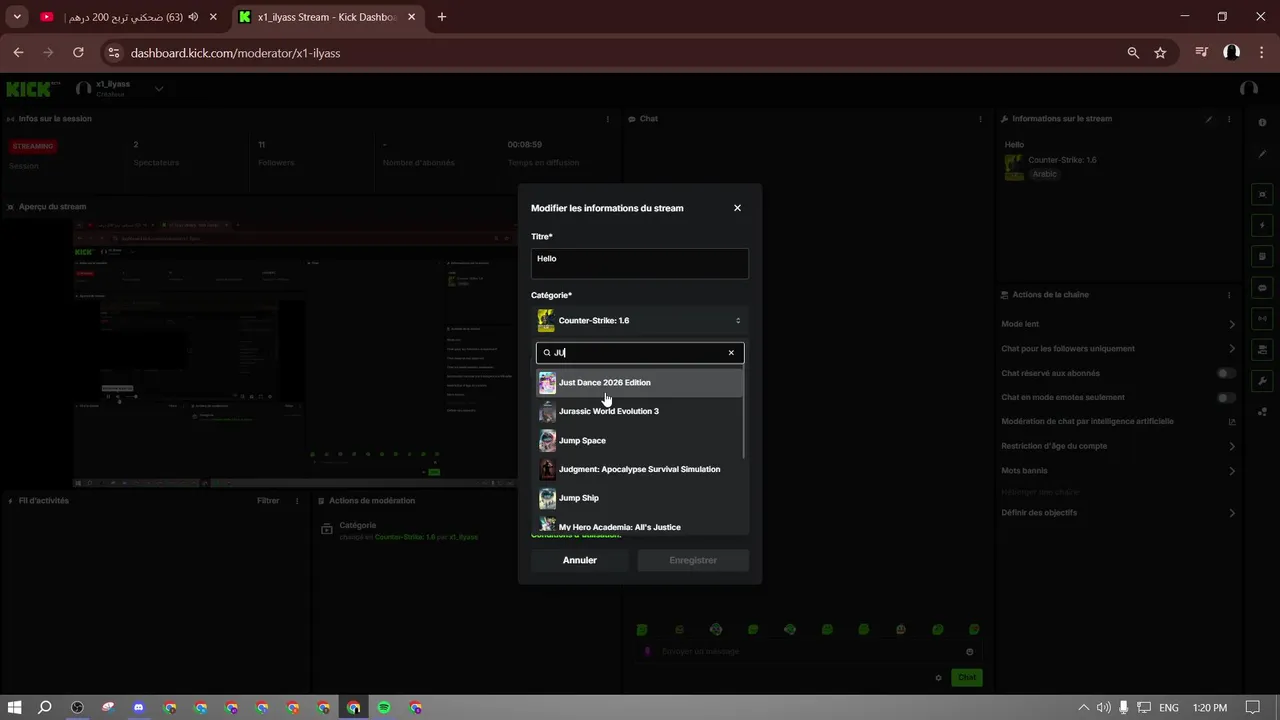The image size is (1280, 720).
Task: Open Windows taskbar search
Action: click(45, 707)
